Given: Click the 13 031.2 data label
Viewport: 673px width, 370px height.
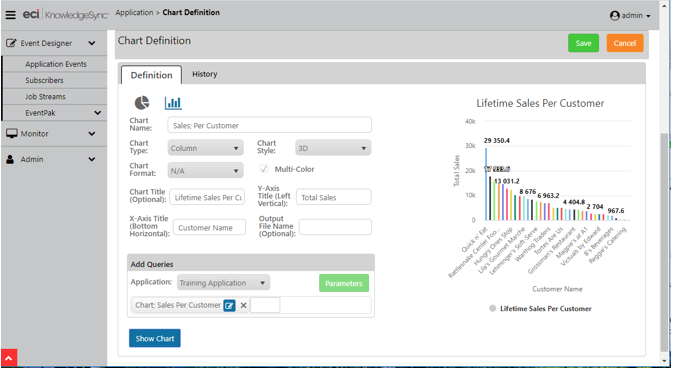Looking at the screenshot, I should tap(507, 181).
